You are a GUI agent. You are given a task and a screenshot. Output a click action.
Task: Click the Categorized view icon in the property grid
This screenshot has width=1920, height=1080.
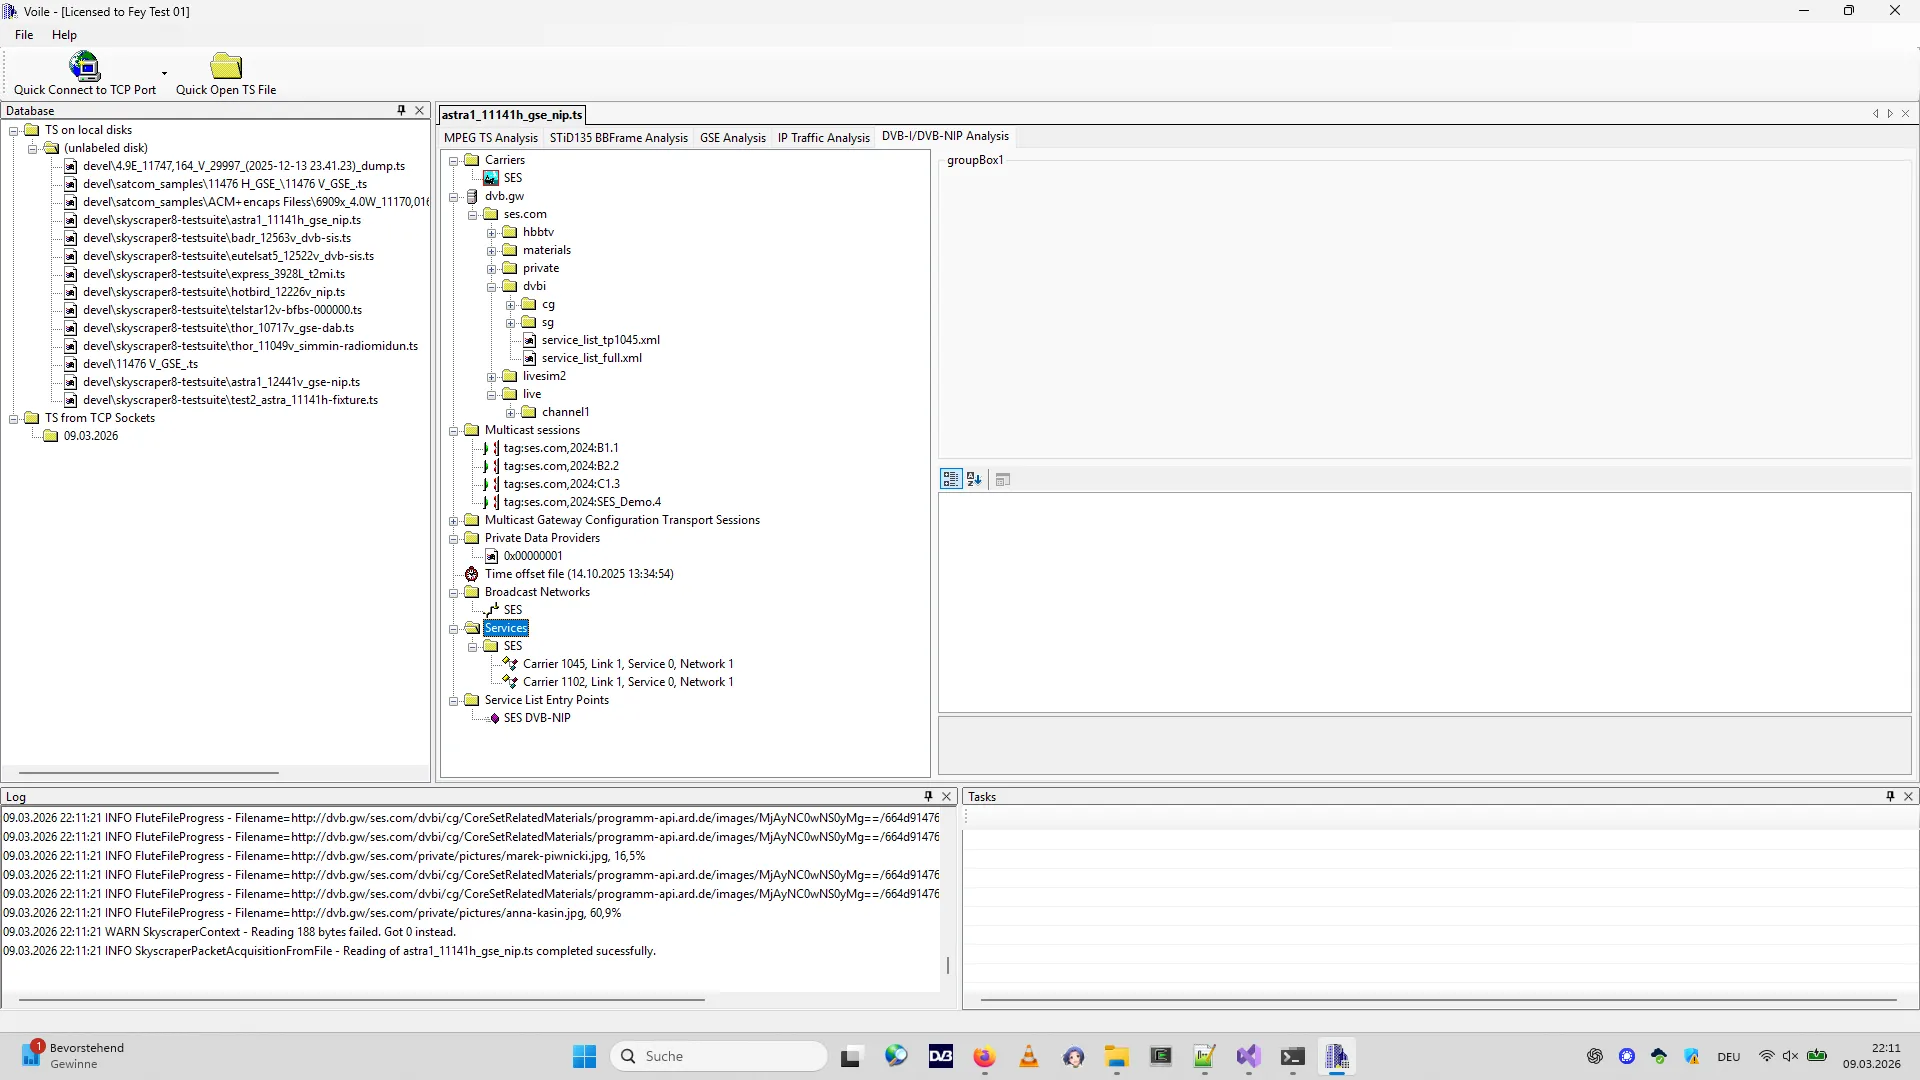coord(950,480)
